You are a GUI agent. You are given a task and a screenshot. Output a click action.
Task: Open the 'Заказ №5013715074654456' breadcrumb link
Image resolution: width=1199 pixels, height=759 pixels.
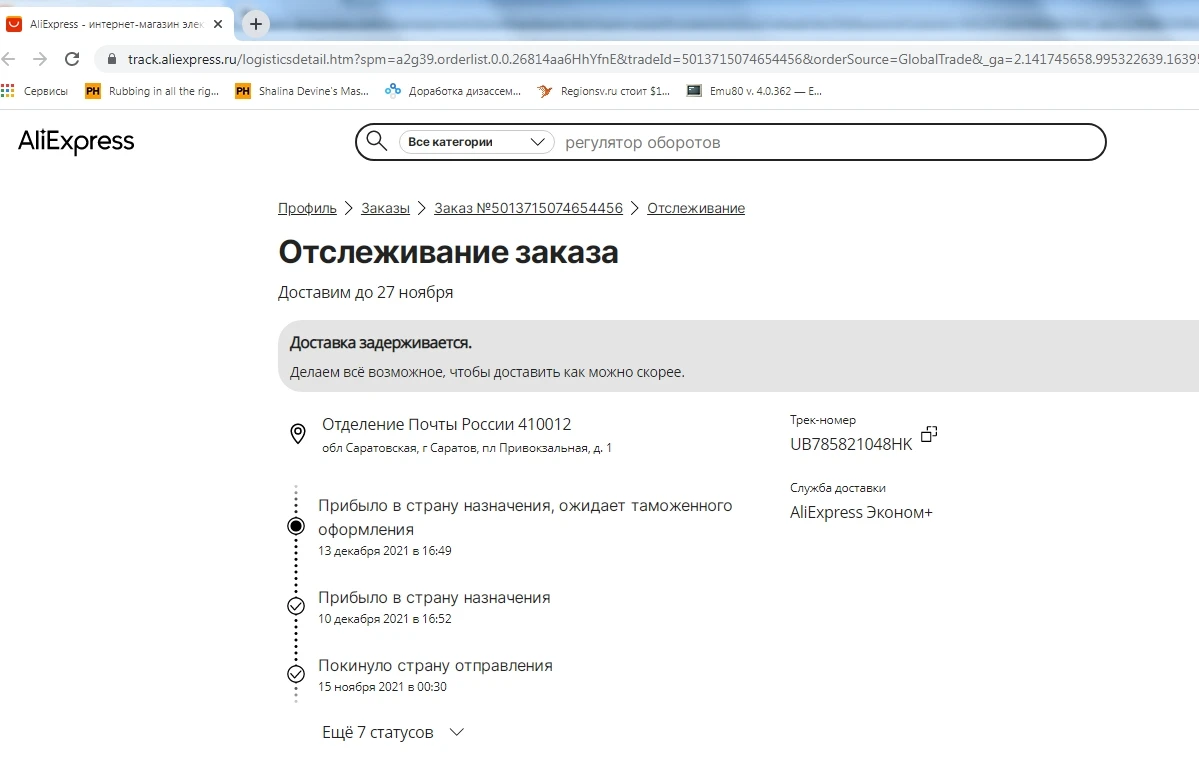528,208
